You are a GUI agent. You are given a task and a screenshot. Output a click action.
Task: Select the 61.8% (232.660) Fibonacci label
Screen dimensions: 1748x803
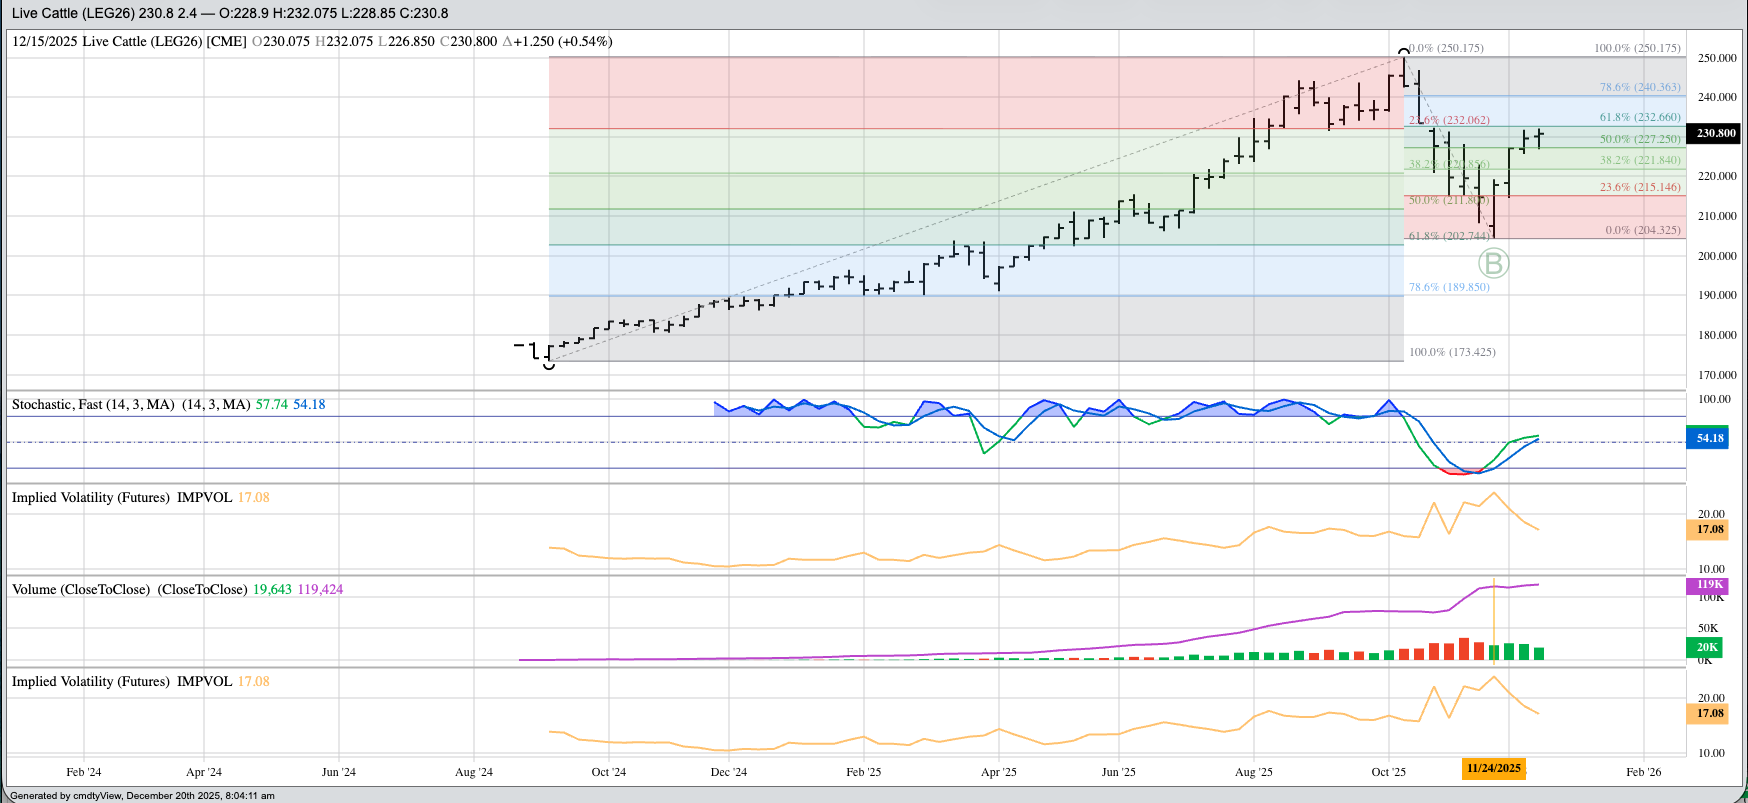[1640, 118]
